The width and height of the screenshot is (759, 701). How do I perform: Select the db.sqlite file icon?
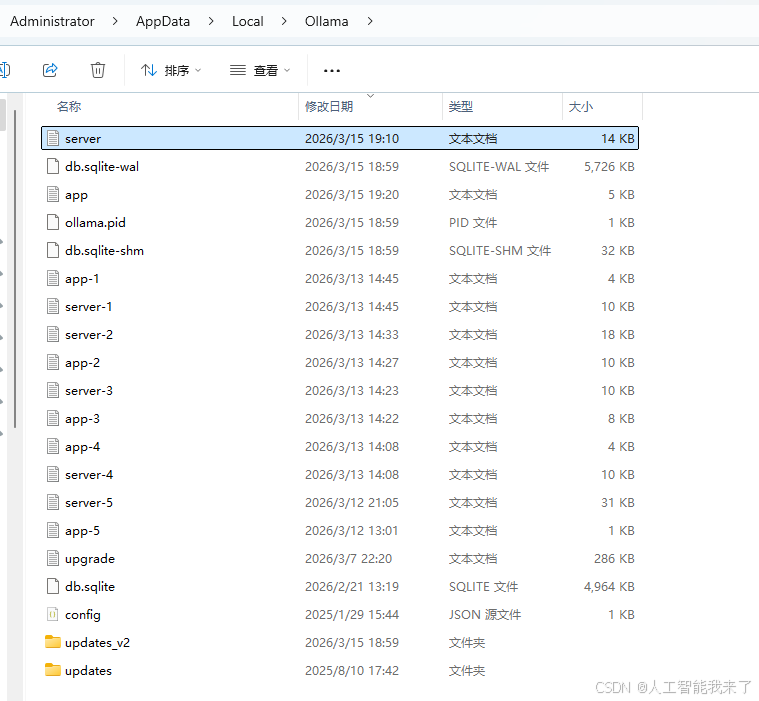point(53,587)
